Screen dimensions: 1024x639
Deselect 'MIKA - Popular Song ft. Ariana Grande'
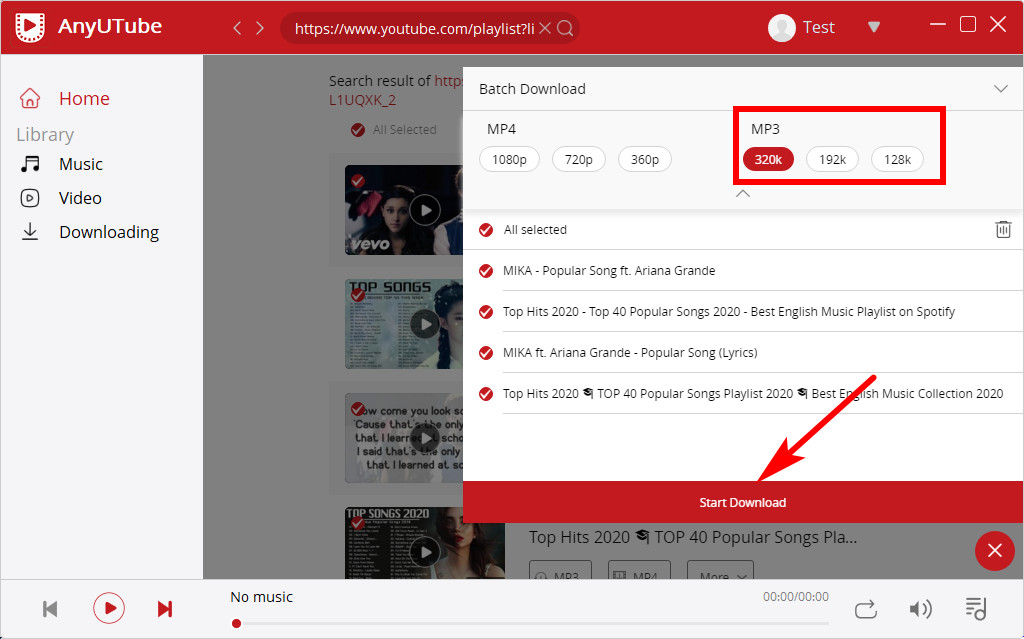point(486,271)
